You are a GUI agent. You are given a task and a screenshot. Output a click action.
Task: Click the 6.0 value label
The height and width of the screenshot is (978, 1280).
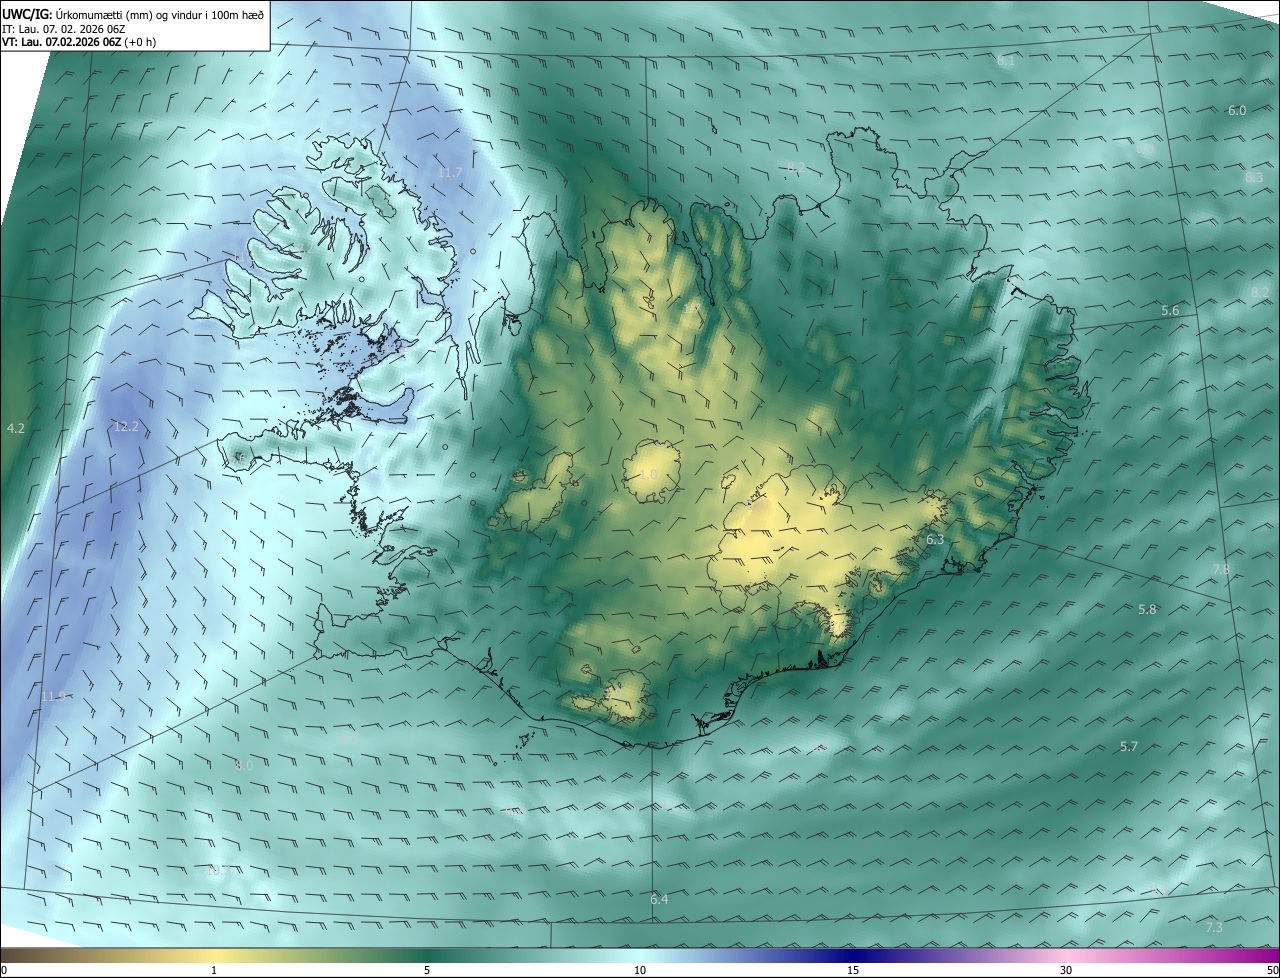coord(1237,111)
